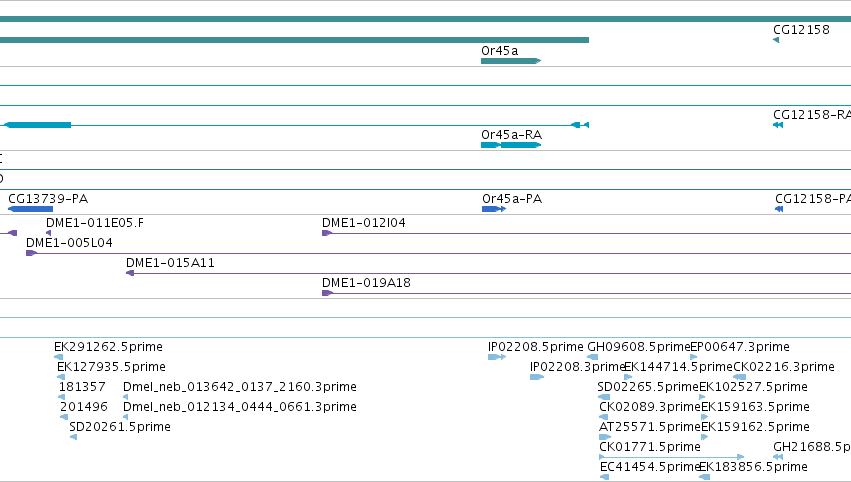Click the teal Or45a gene arrow glyph

[x=511, y=61]
